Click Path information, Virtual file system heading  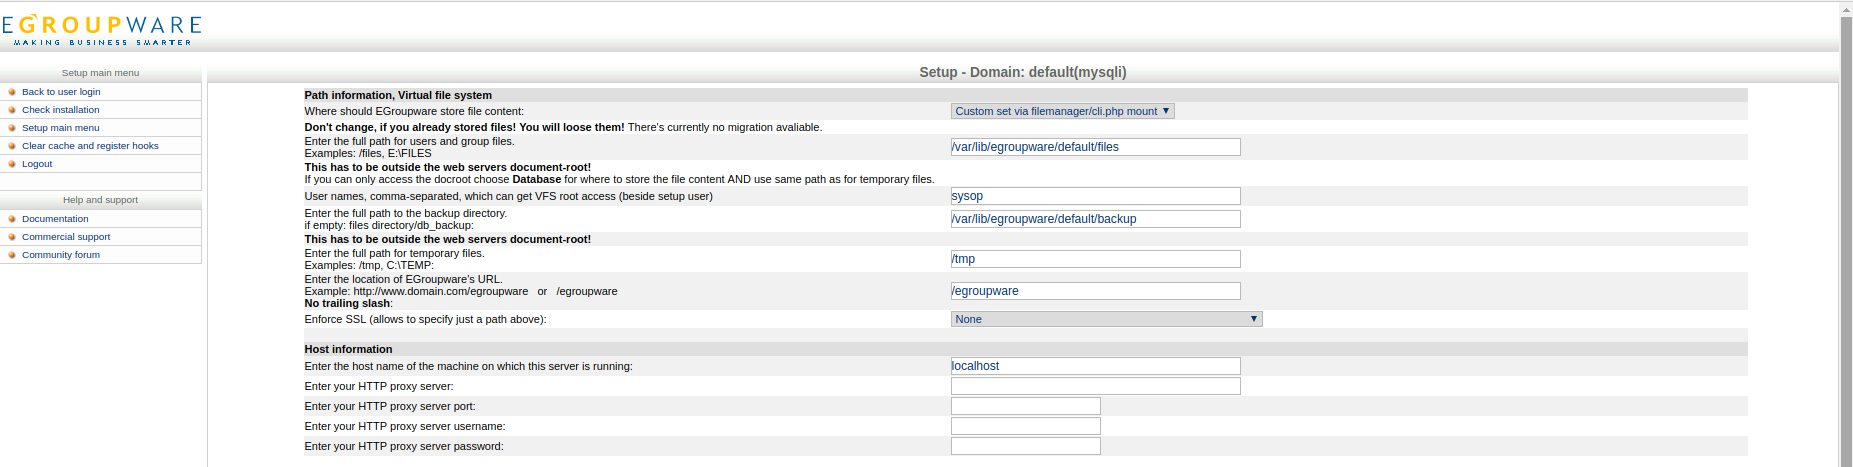(398, 95)
